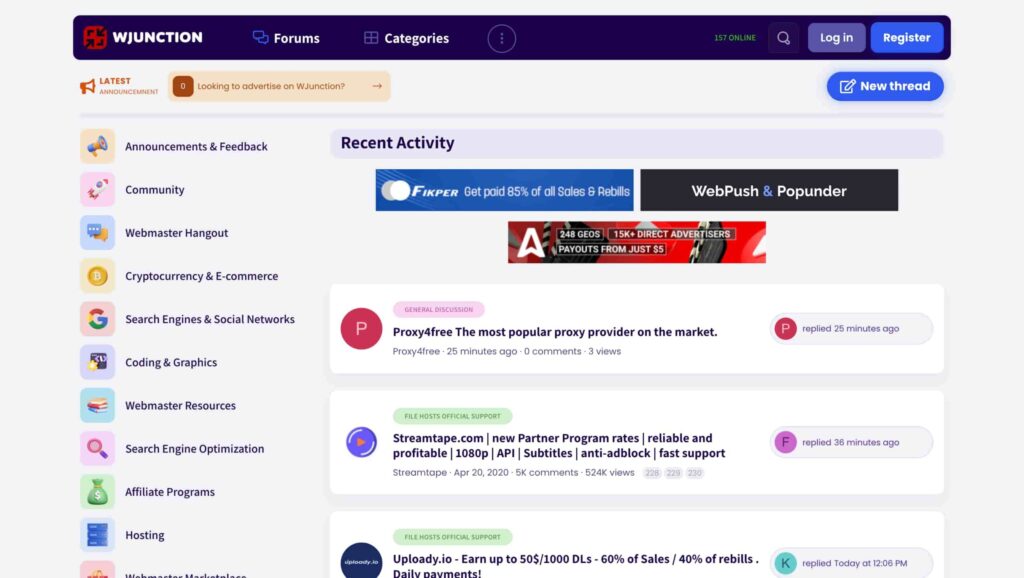
Task: Open Coding & Graphics category
Action: point(171,362)
